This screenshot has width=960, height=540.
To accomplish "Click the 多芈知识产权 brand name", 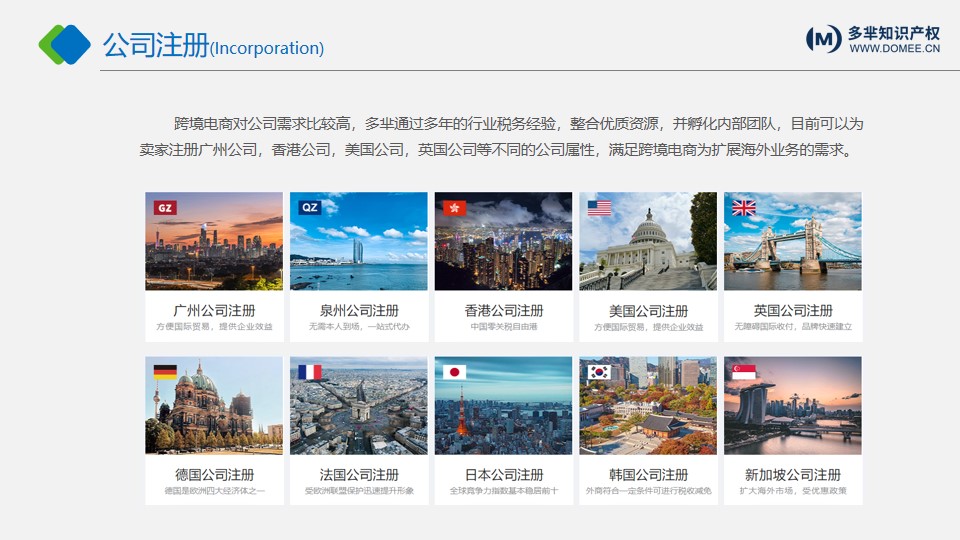I will (894, 33).
